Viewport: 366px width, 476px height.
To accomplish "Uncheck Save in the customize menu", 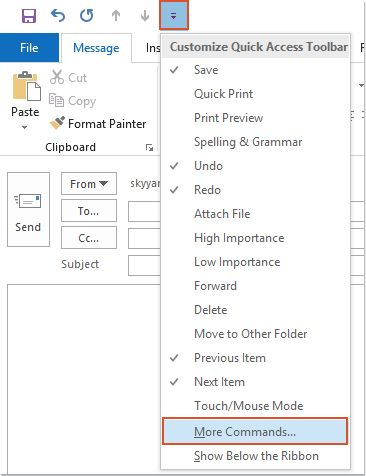I will point(255,70).
